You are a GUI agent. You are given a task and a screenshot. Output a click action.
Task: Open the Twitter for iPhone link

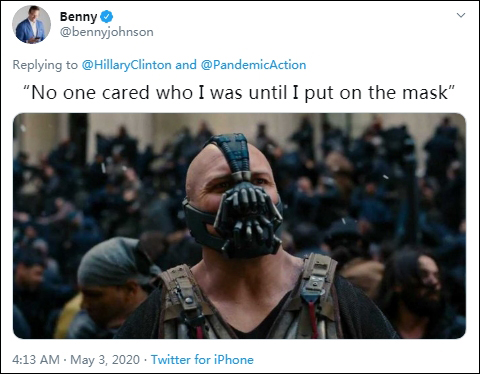coord(202,360)
